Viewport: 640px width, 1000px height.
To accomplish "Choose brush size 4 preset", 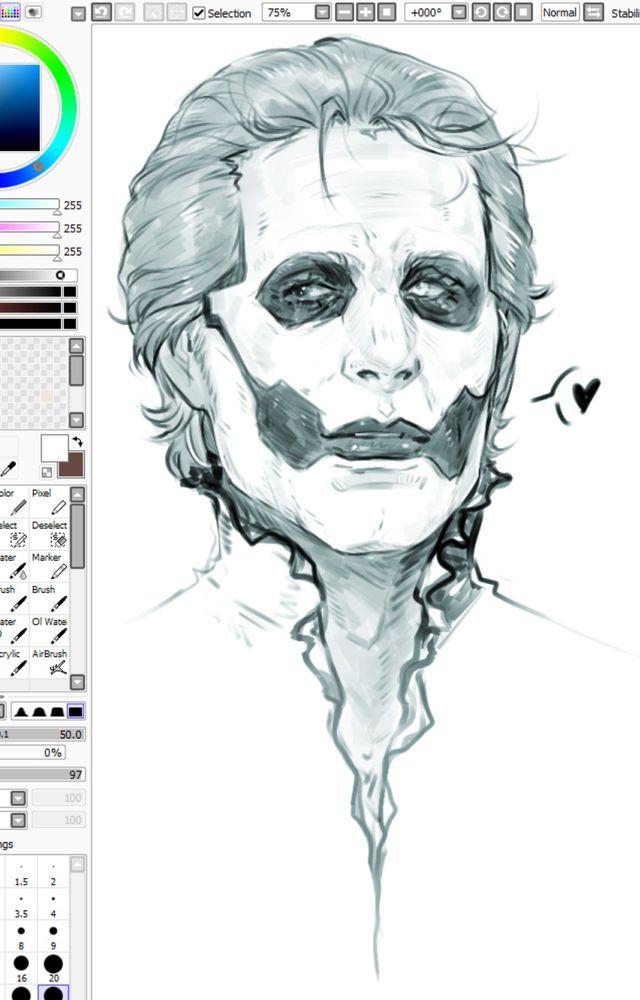I will click(x=53, y=906).
